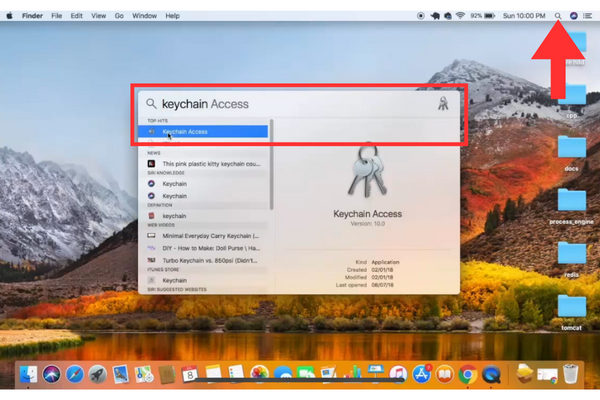Open Siri from the menu bar
The width and height of the screenshot is (600, 400).
(x=573, y=16)
